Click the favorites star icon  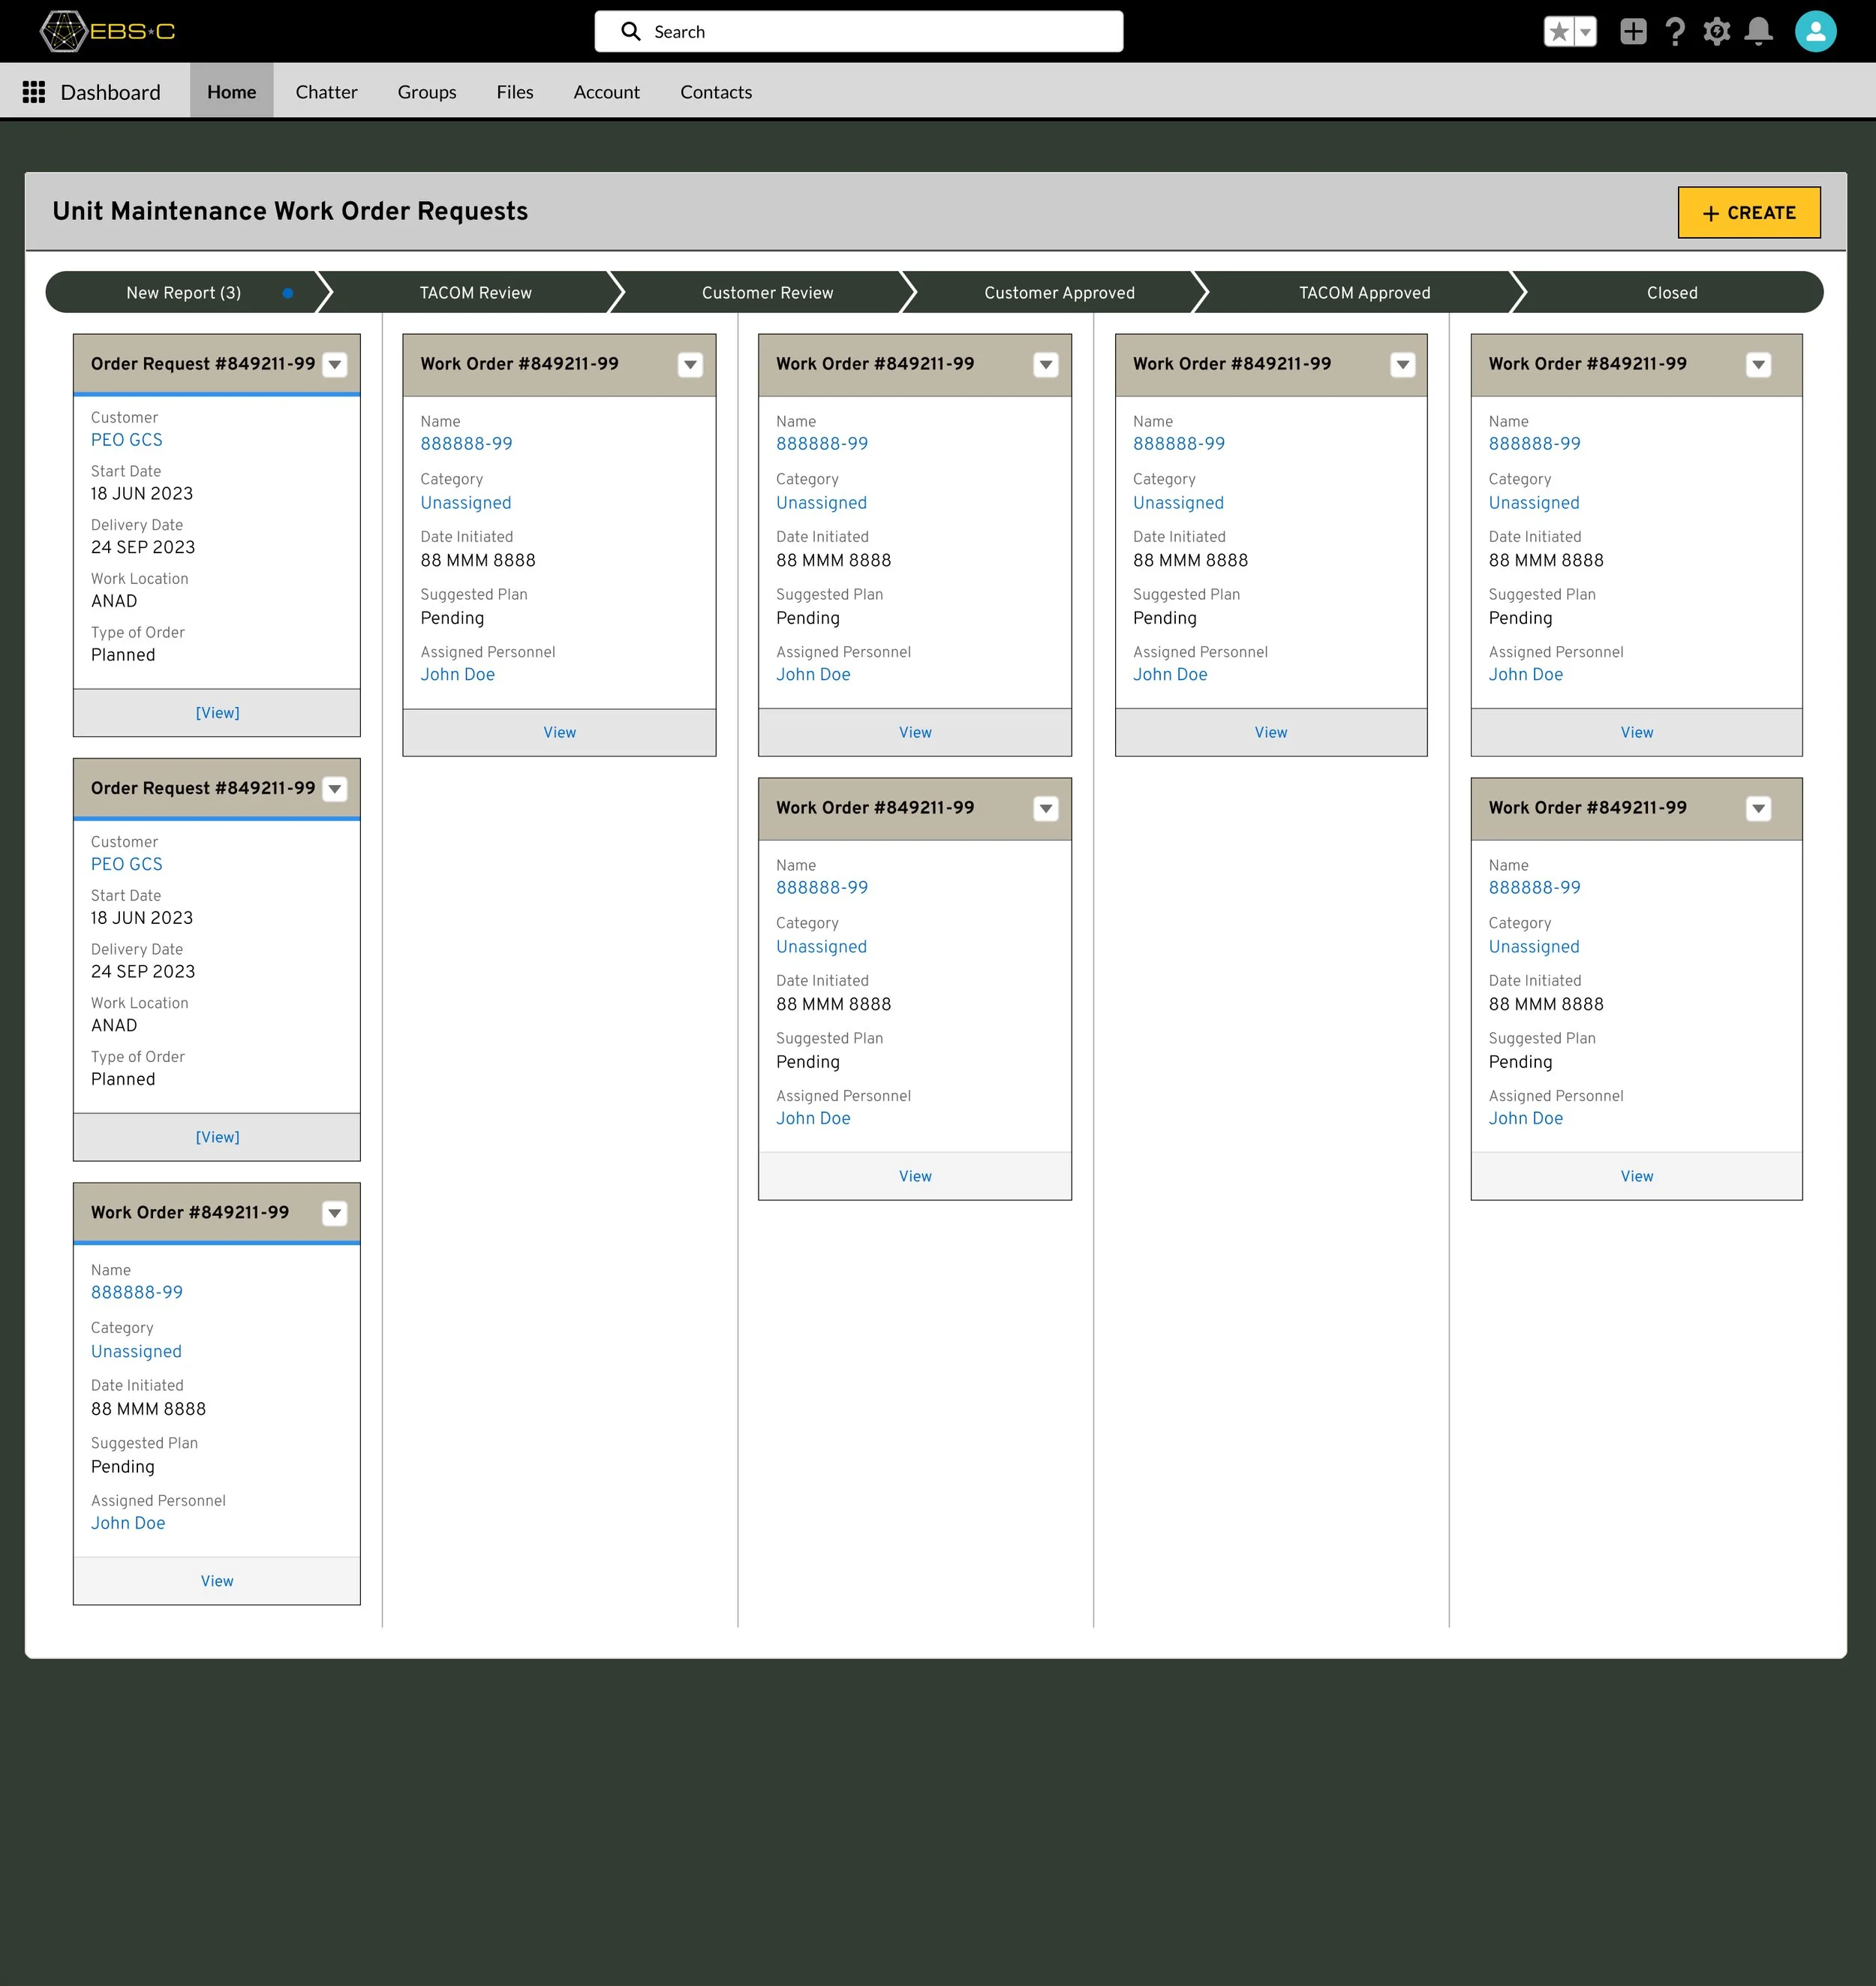pyautogui.click(x=1559, y=32)
